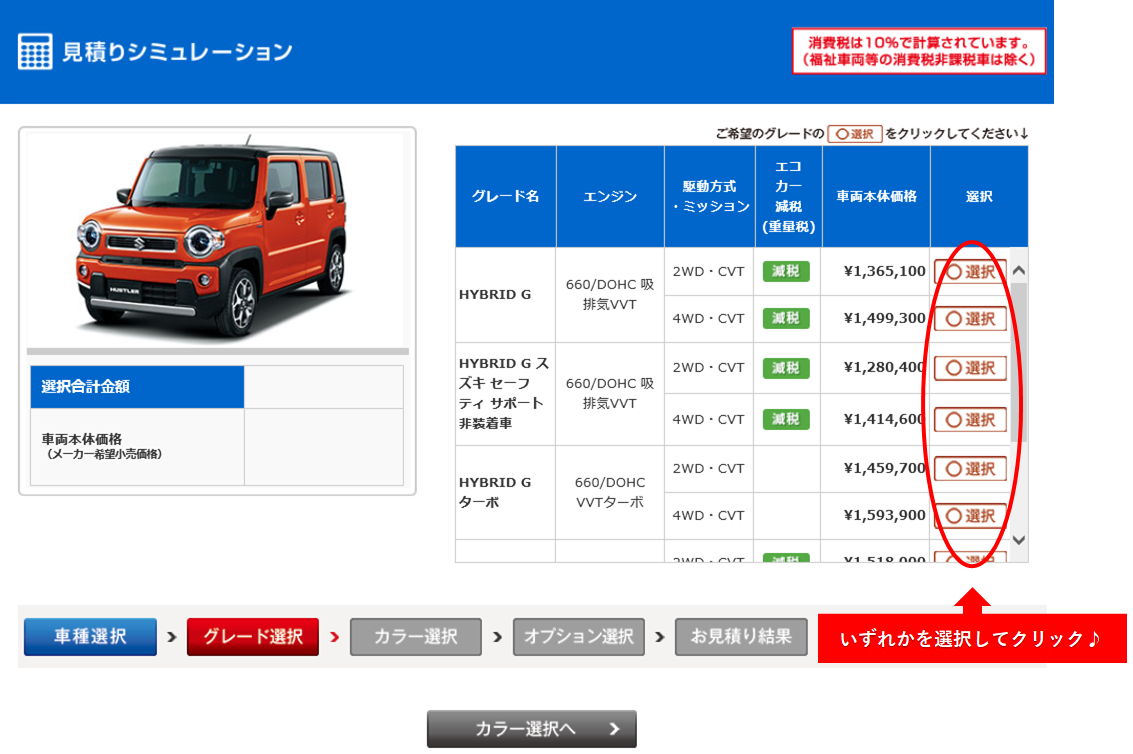The height and width of the screenshot is (754, 1133).
Task: Click the HYBRID G row's 660/DOHC 吸排気VVT cell
Action: coord(610,295)
